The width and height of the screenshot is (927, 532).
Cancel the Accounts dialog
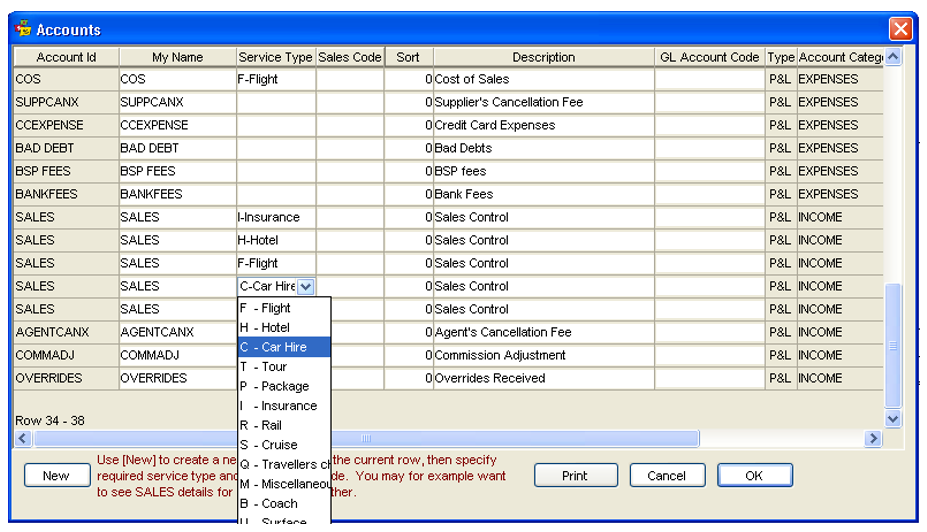coord(667,475)
